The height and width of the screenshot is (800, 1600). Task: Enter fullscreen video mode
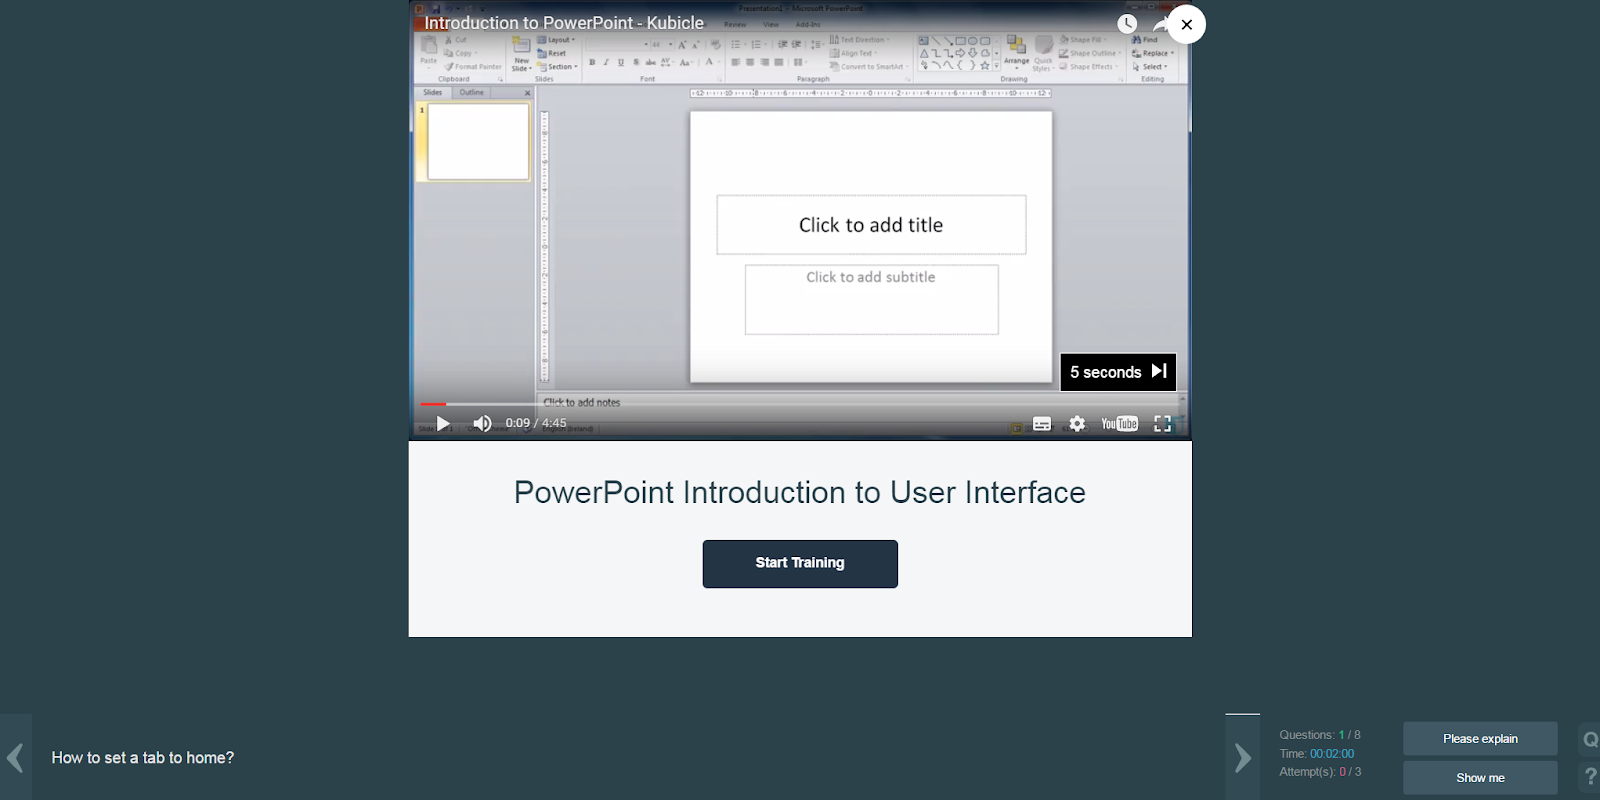(x=1162, y=424)
